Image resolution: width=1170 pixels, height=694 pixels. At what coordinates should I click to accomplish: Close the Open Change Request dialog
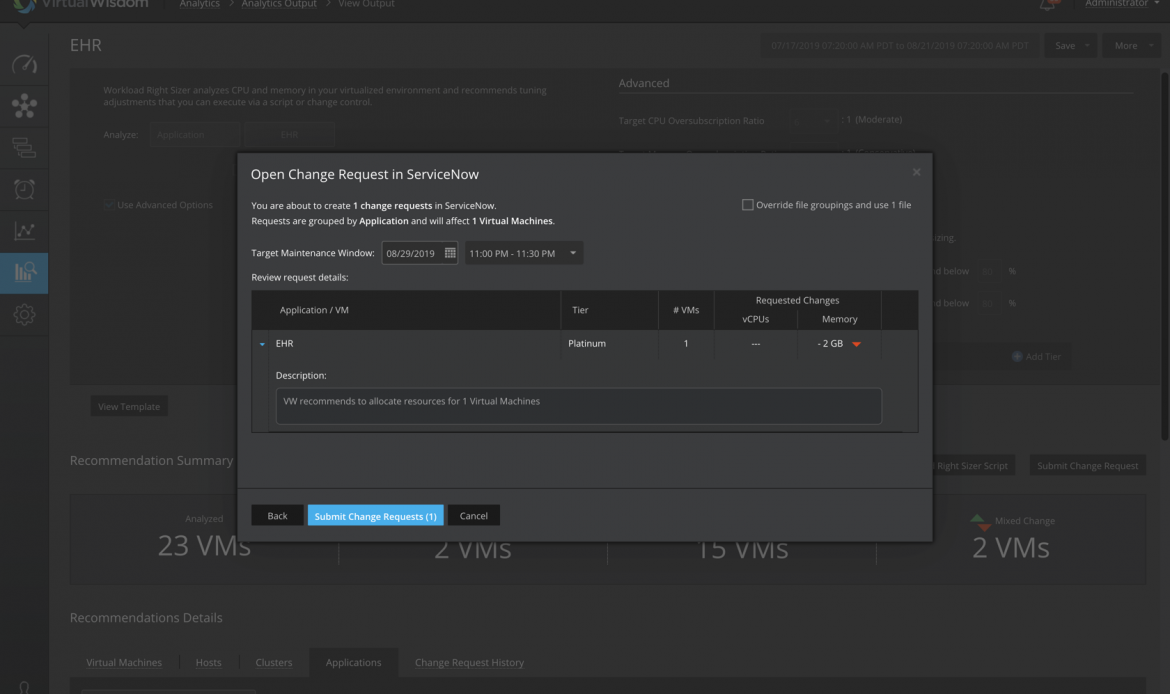point(917,173)
